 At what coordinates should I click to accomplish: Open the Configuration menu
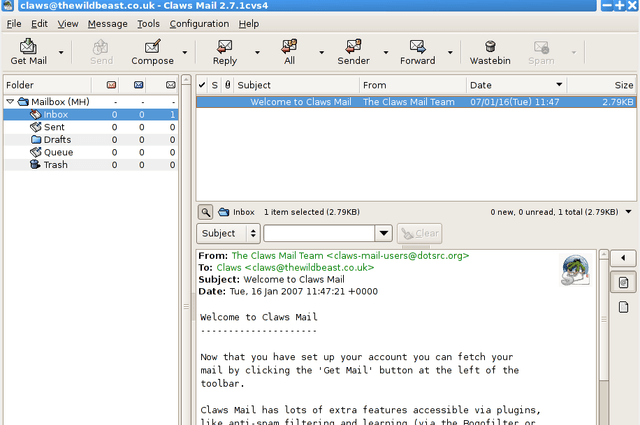coord(199,24)
